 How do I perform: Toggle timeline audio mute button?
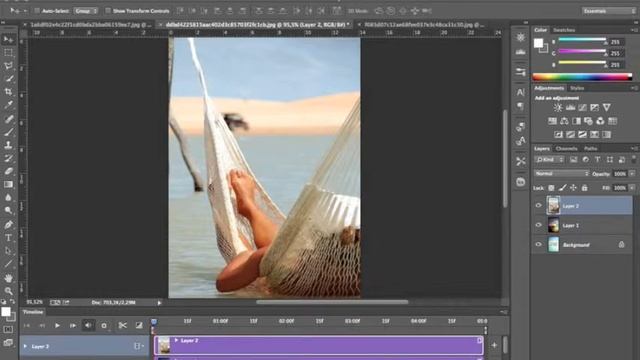click(88, 325)
